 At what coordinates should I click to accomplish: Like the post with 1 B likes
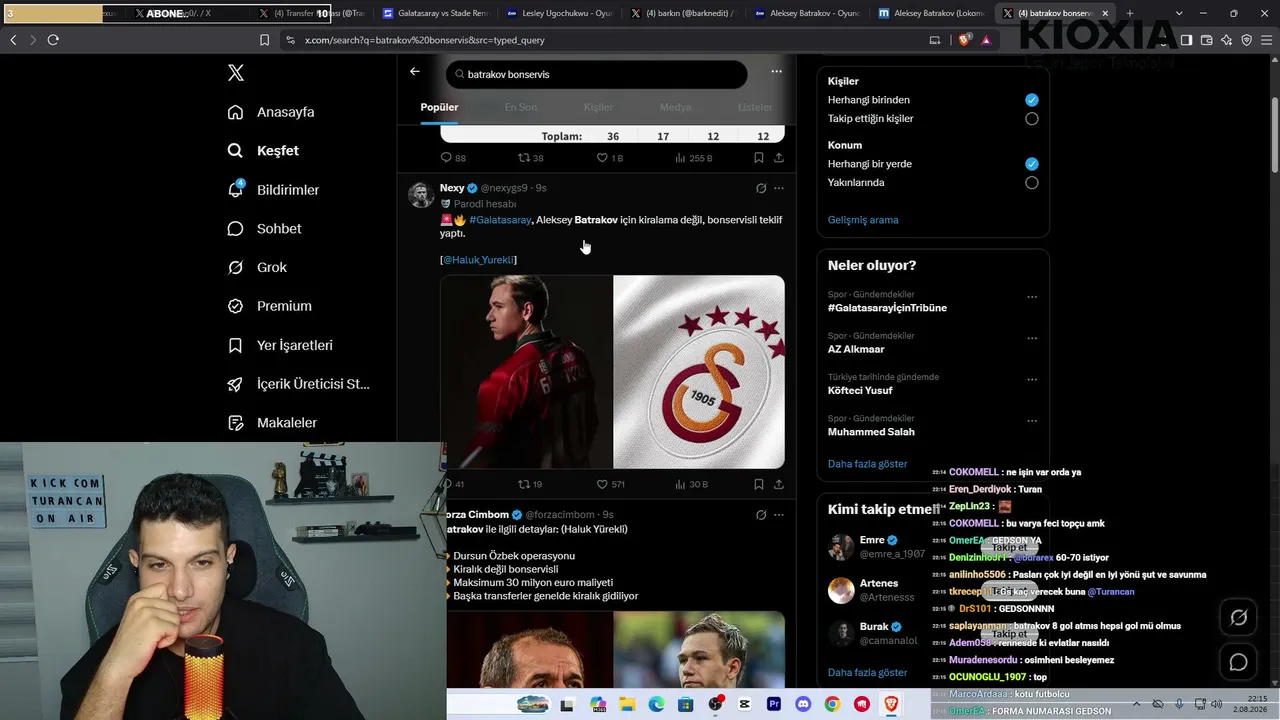click(x=610, y=158)
